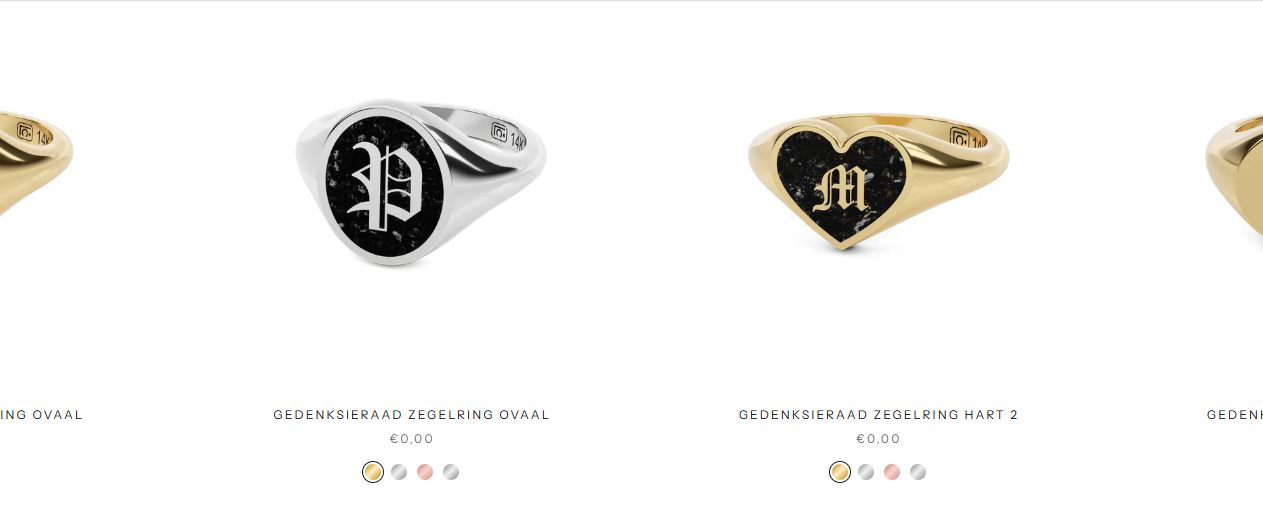Open the silver oval ring with letter P
The image size is (1263, 527).
click(420, 185)
